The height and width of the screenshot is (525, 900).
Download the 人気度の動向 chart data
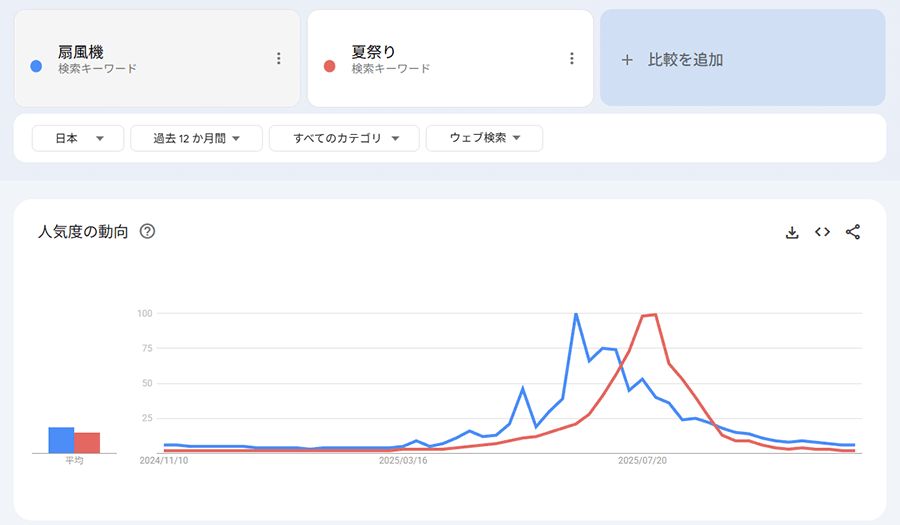pos(792,232)
